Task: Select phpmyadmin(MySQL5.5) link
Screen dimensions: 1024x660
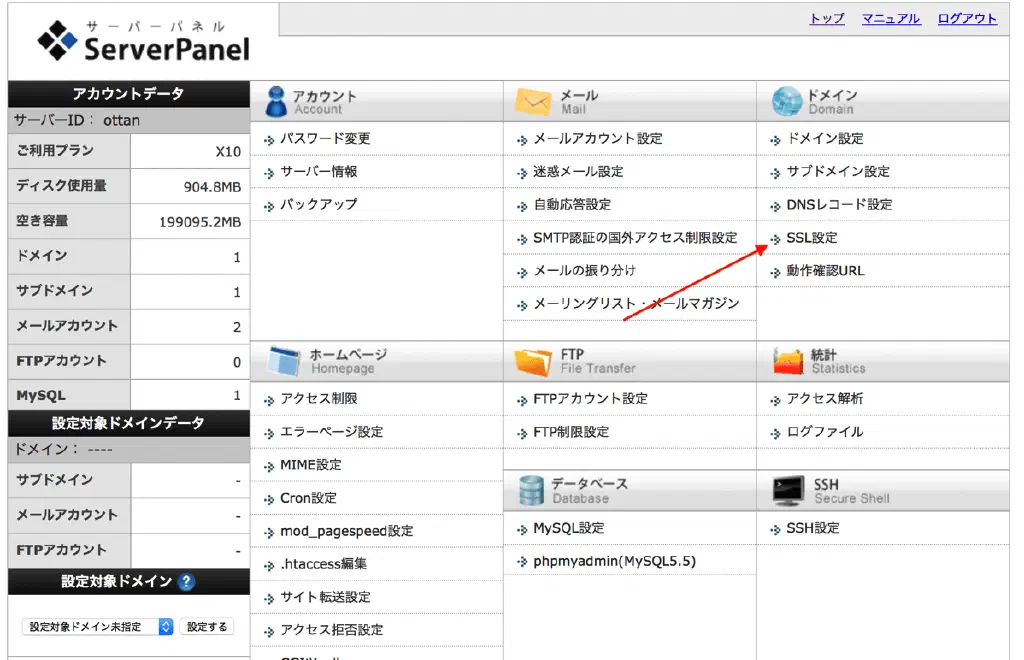Action: click(x=614, y=561)
